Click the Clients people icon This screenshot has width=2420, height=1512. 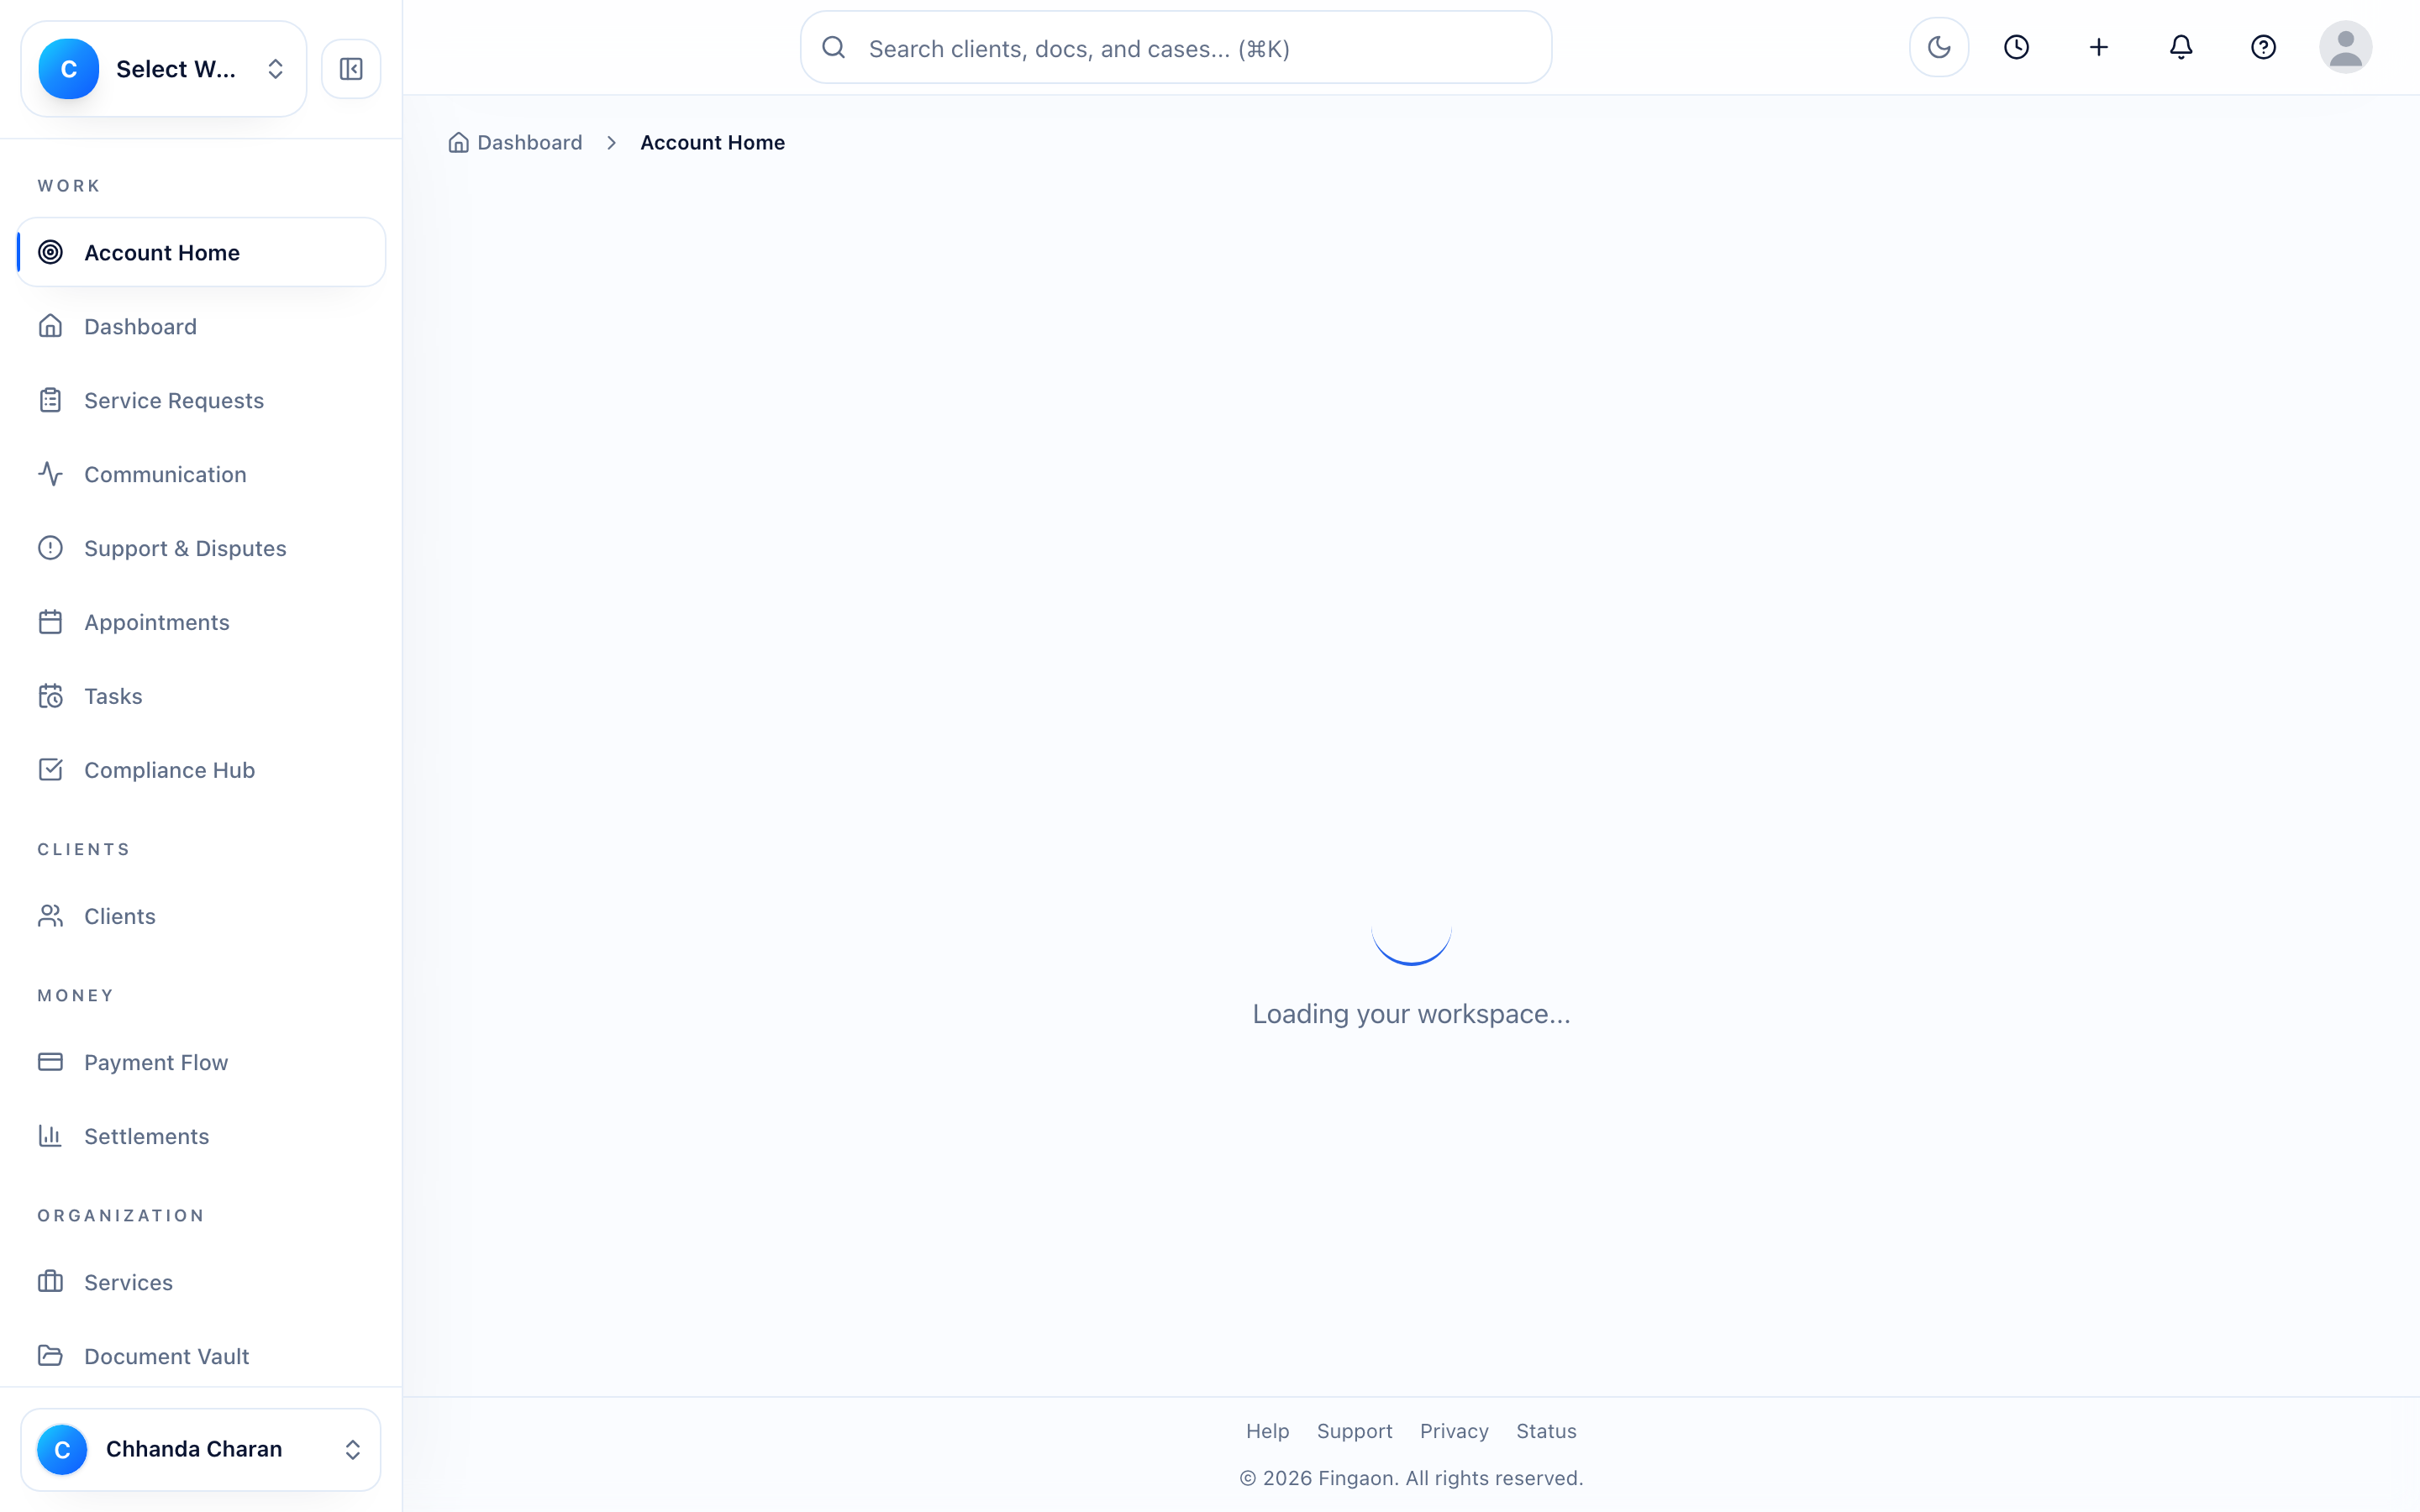pyautogui.click(x=50, y=916)
